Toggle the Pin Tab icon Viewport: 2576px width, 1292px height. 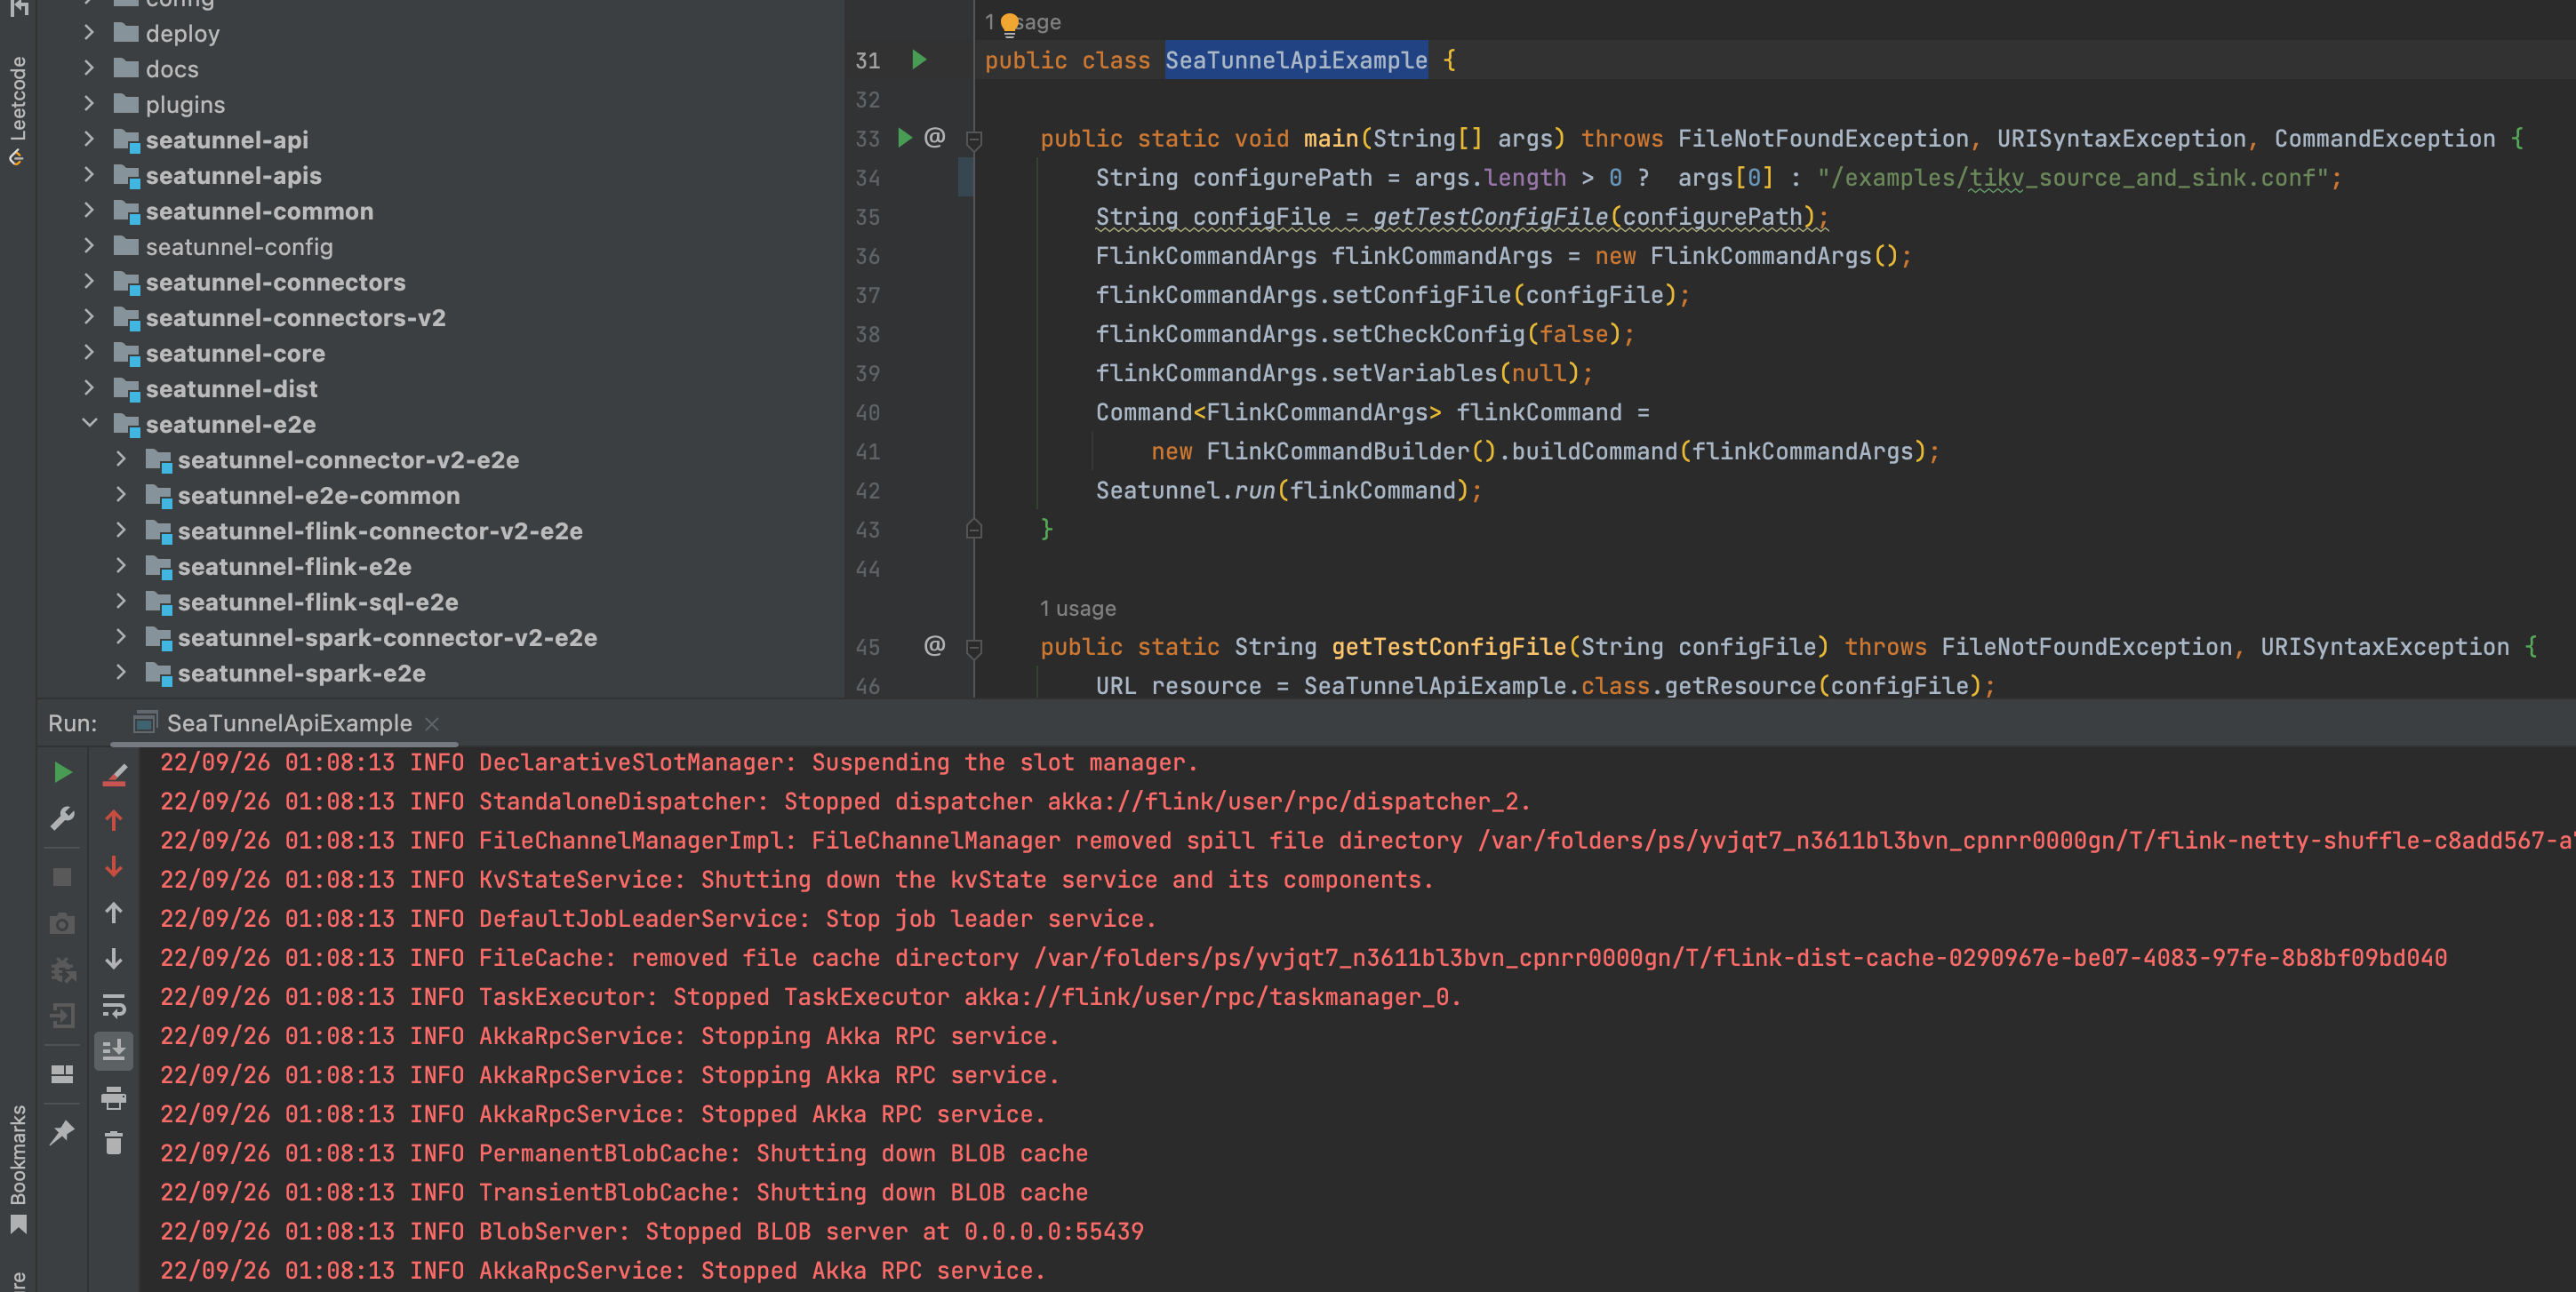click(62, 1132)
